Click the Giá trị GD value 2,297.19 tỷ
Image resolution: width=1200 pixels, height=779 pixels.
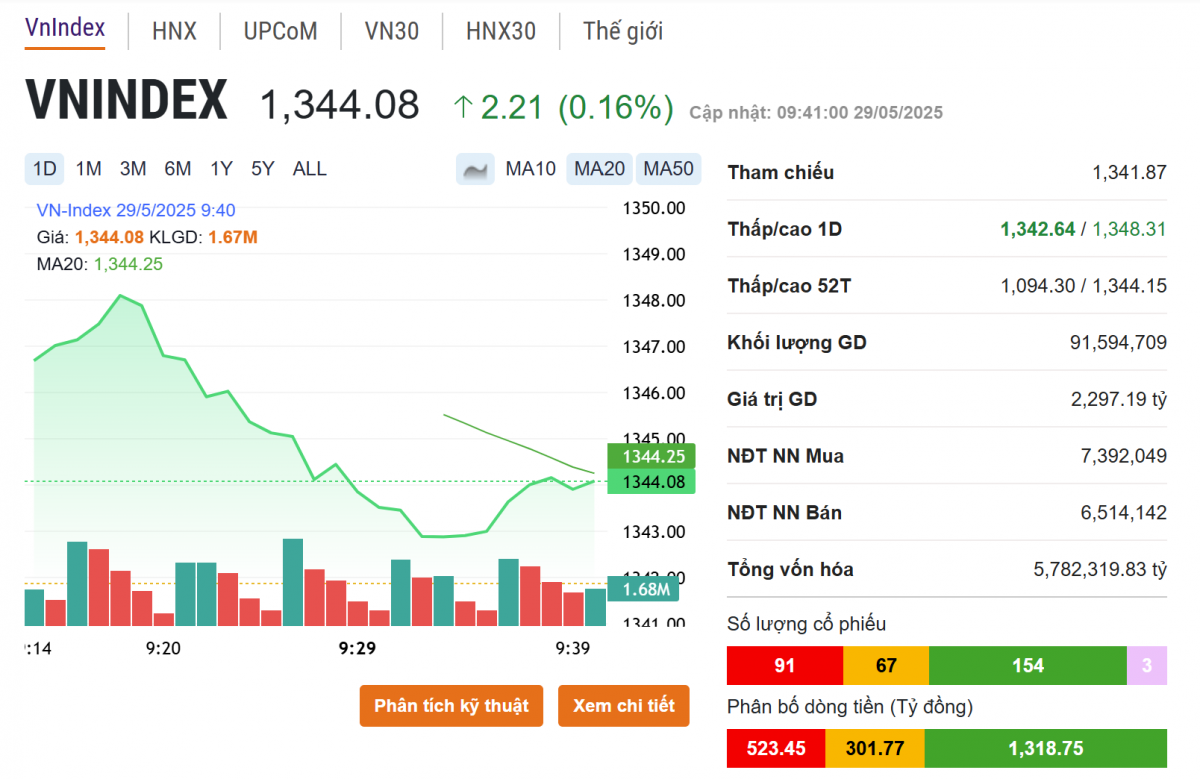point(1119,400)
